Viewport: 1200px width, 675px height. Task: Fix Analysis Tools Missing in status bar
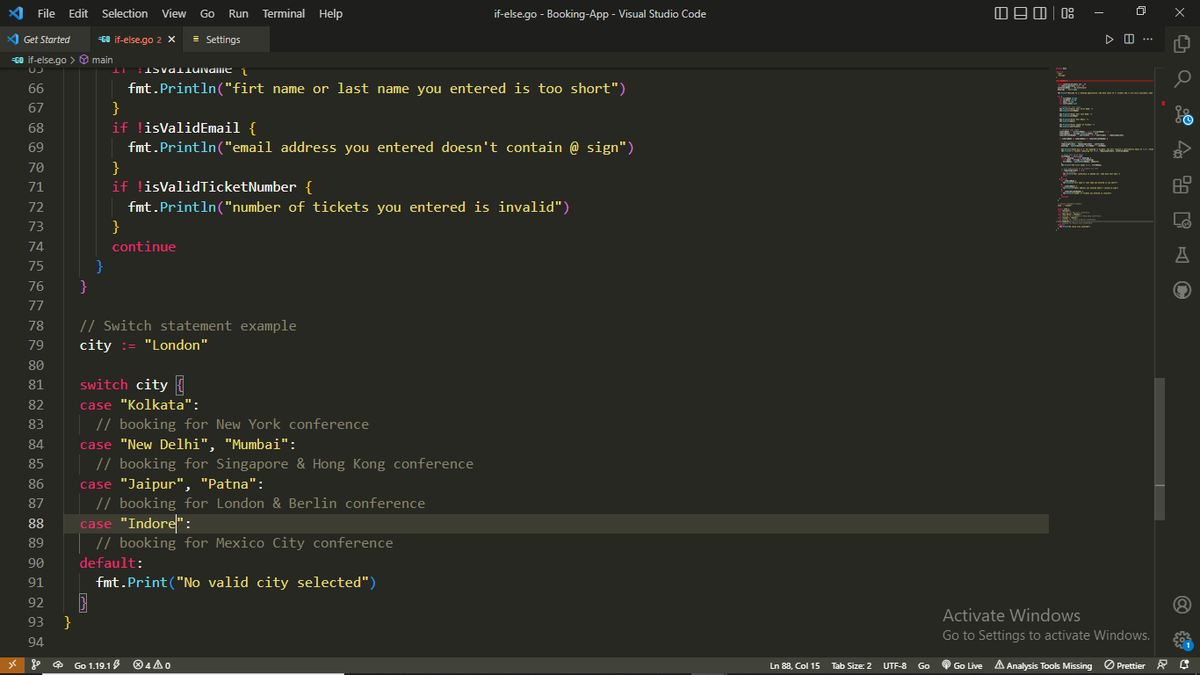1043,665
